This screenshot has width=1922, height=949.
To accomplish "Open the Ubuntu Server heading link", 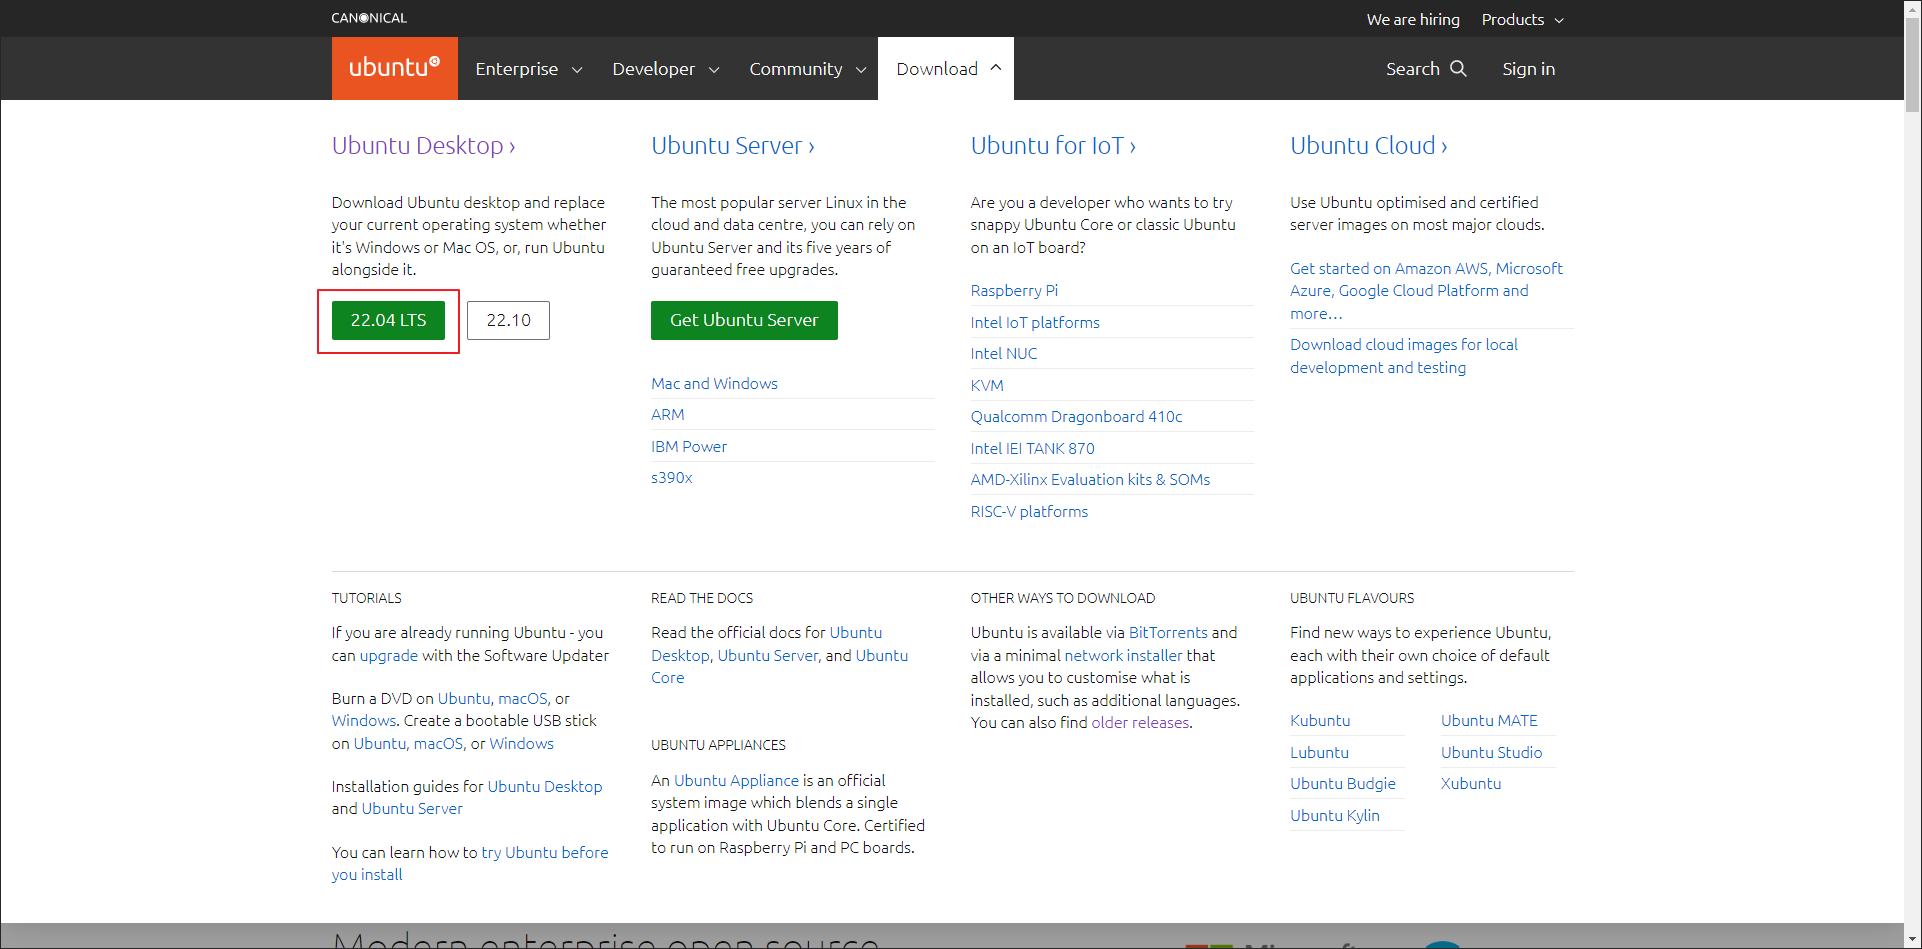I will (732, 145).
